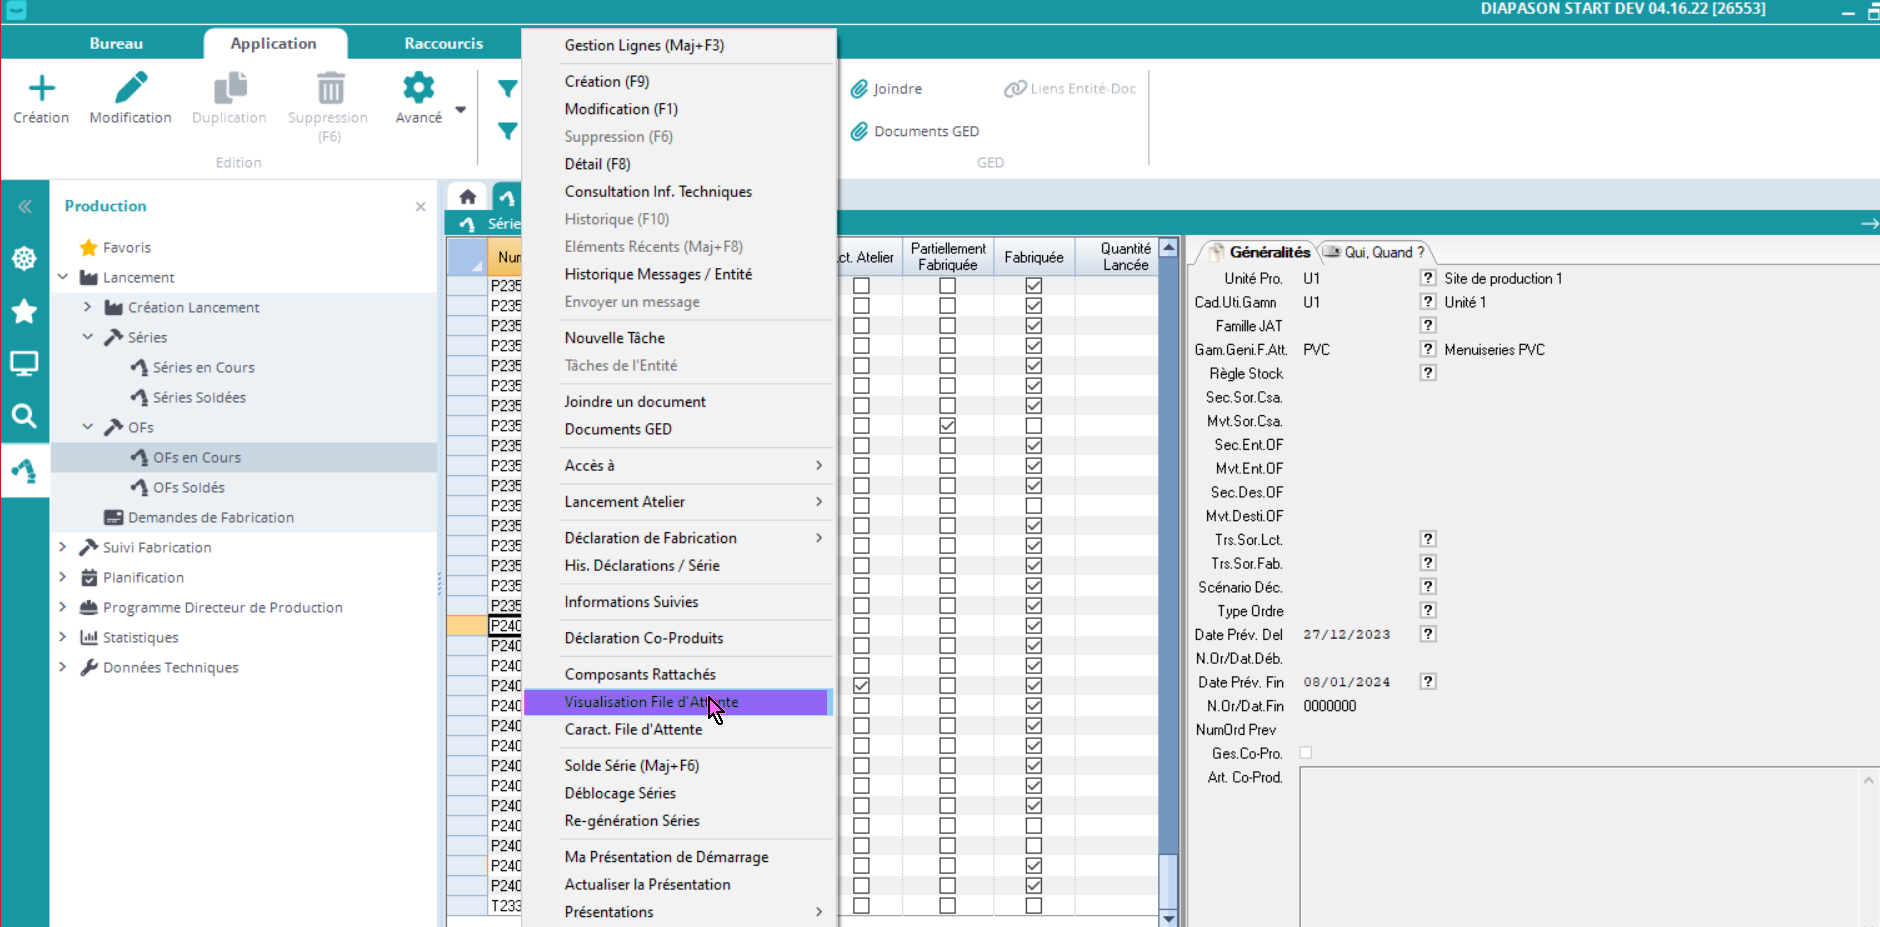
Task: Click the Modification pencil icon
Action: point(130,89)
